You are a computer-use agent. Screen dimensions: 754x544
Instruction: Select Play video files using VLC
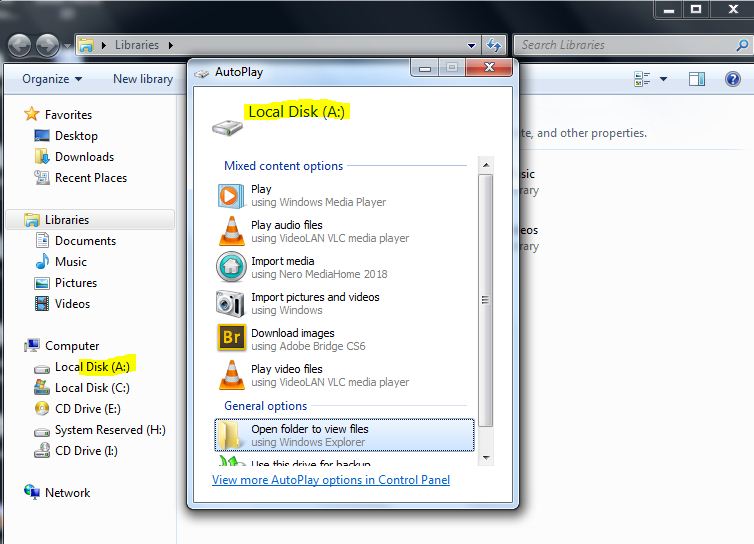coord(344,376)
